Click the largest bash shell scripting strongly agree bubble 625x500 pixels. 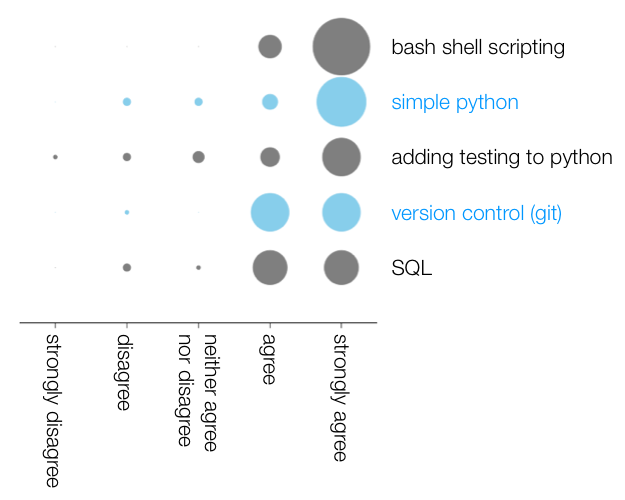pos(341,47)
